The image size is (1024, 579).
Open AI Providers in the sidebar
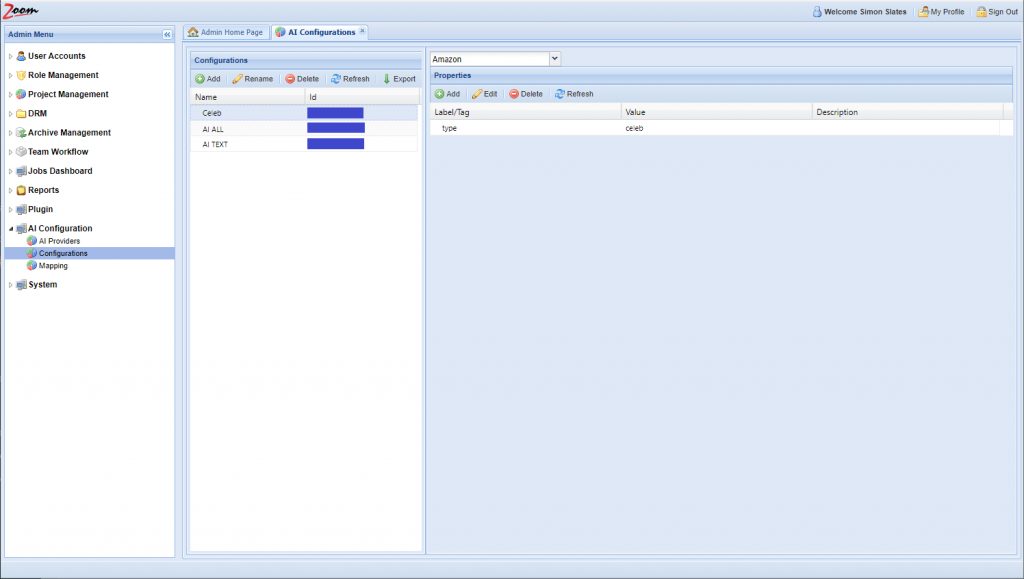point(59,241)
